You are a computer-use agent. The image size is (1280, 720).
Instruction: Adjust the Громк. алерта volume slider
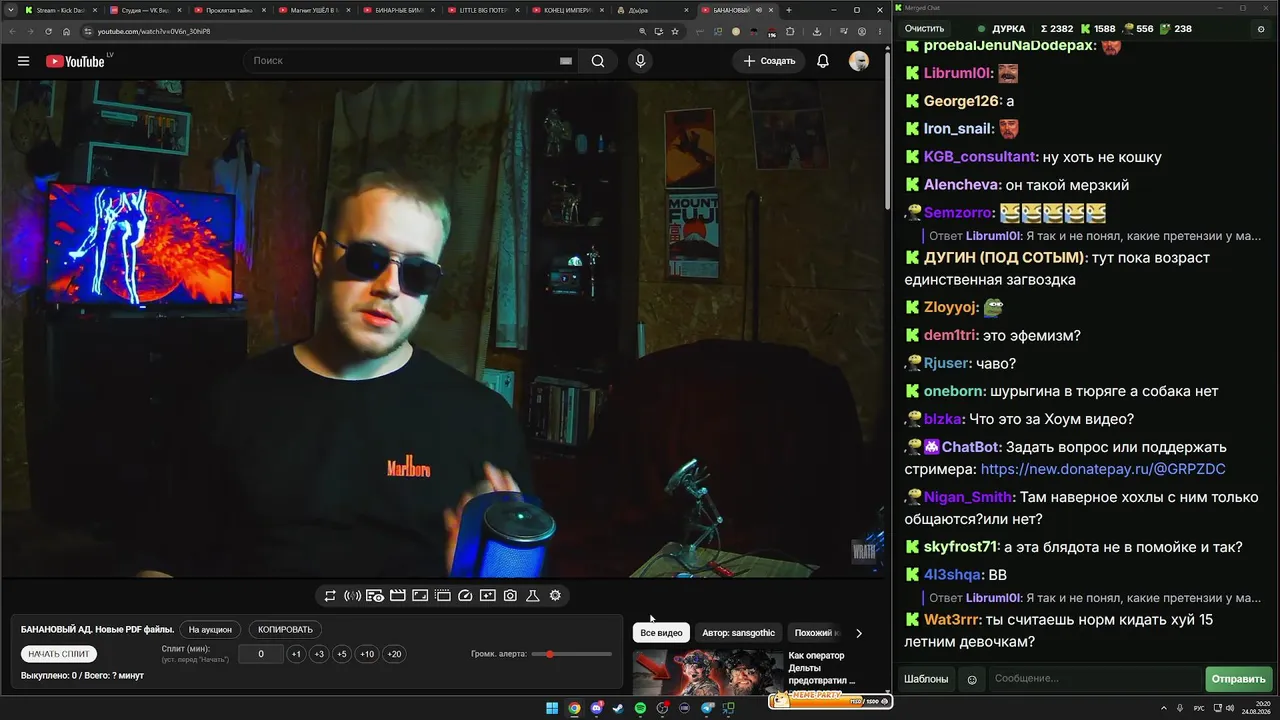[x=572, y=654]
